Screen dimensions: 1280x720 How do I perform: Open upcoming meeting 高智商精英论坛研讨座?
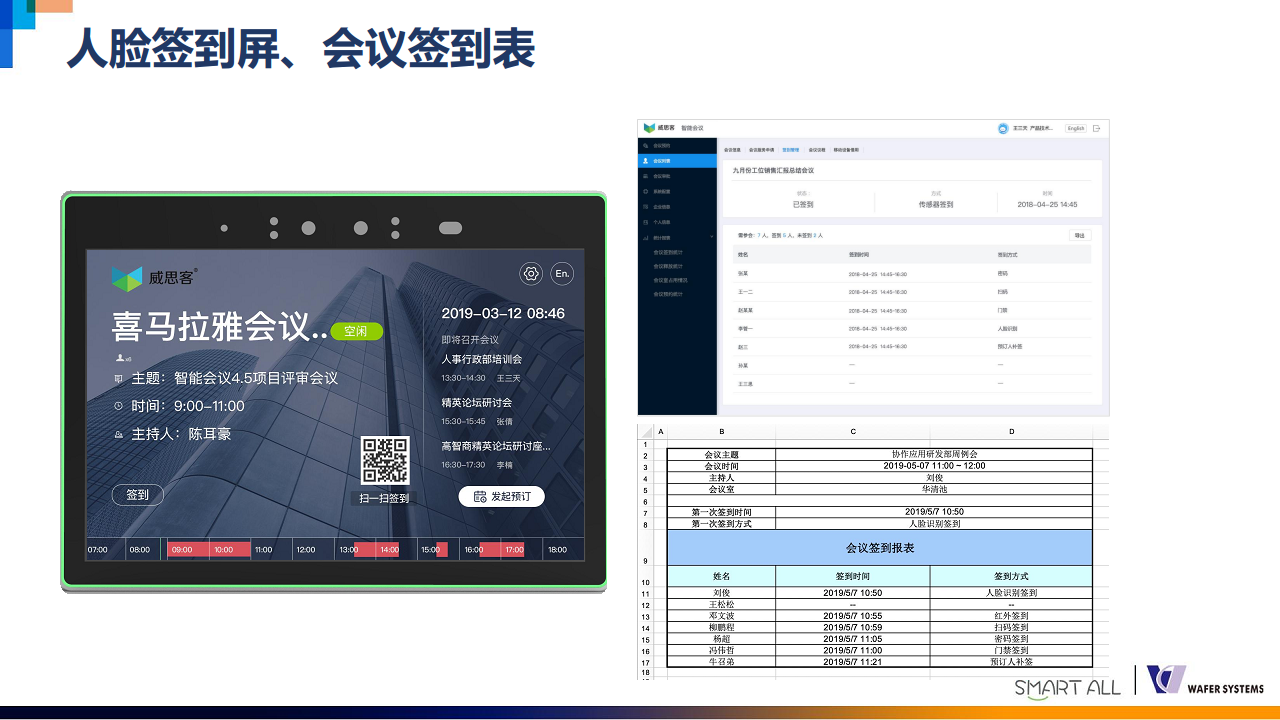pos(496,446)
